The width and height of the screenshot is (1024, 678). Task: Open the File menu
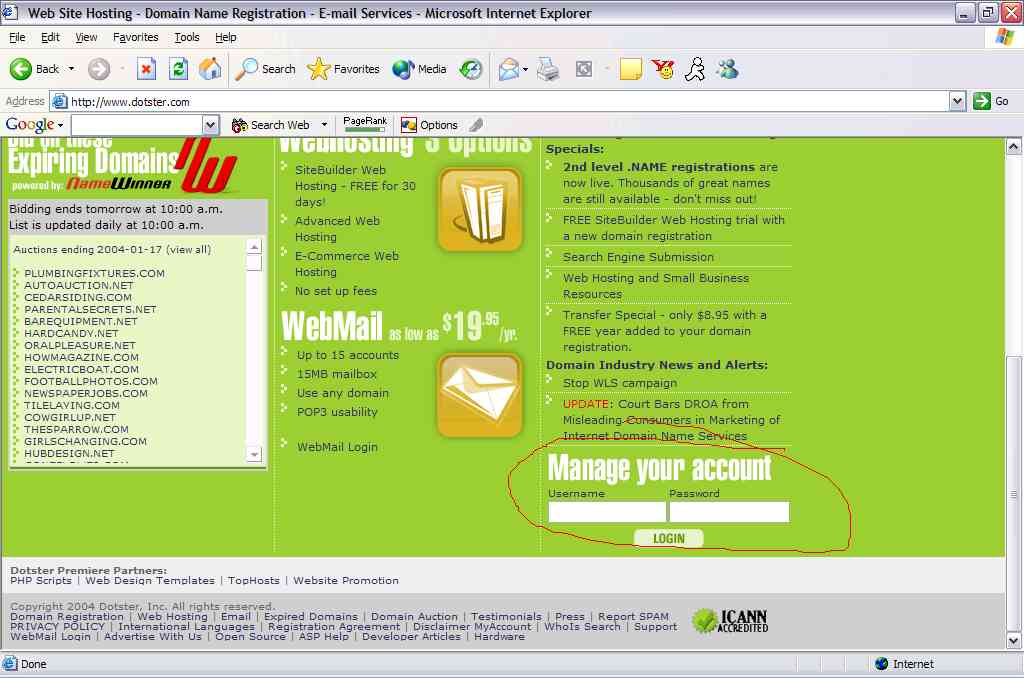pos(17,37)
